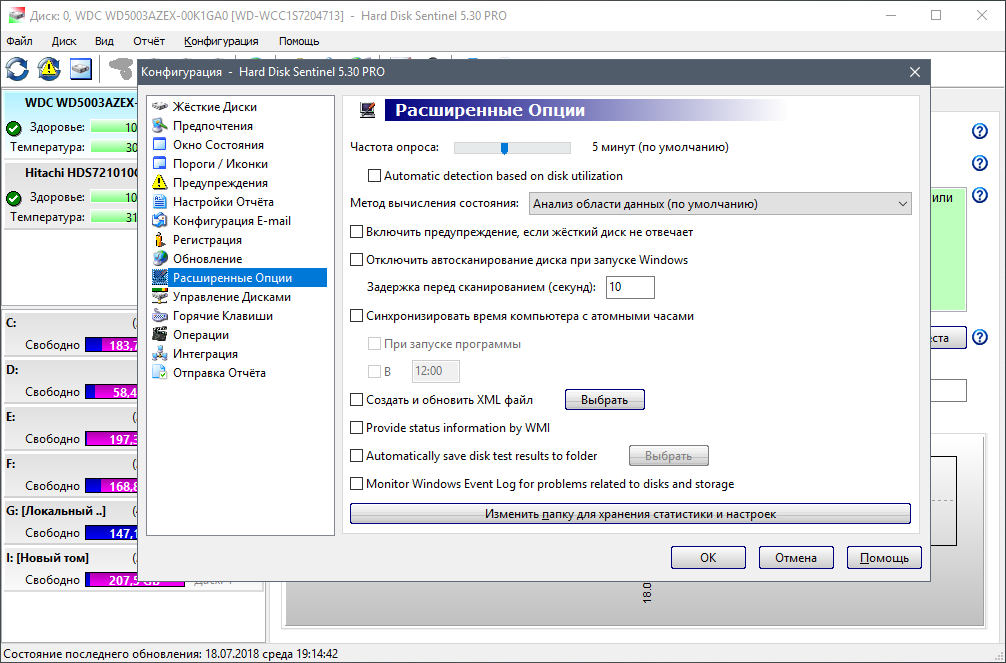Viewport: 1006px width, 663px height.
Task: Click OK to confirm configuration
Action: pyautogui.click(x=708, y=558)
